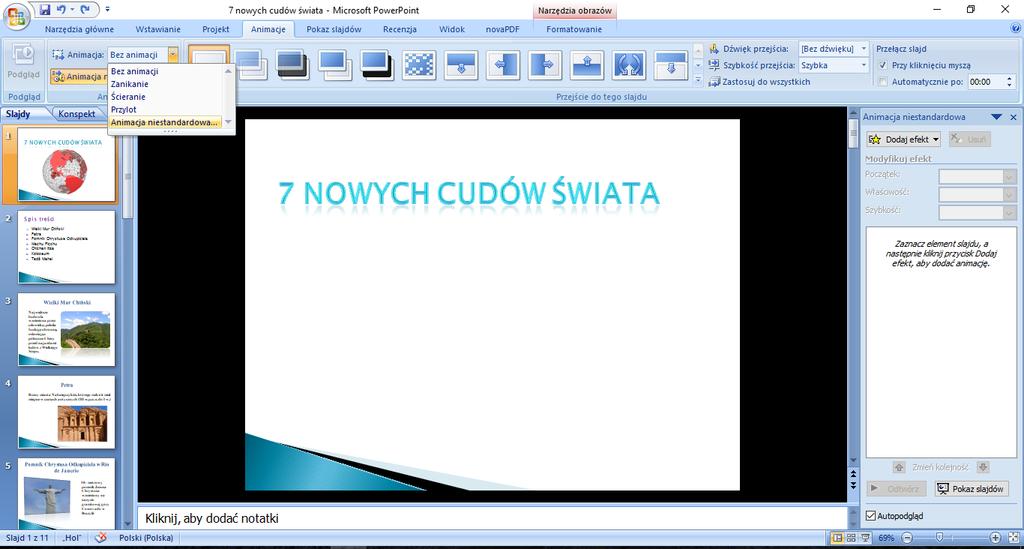Switch to Slide Sorter view icon
The width and height of the screenshot is (1024, 549).
852,538
